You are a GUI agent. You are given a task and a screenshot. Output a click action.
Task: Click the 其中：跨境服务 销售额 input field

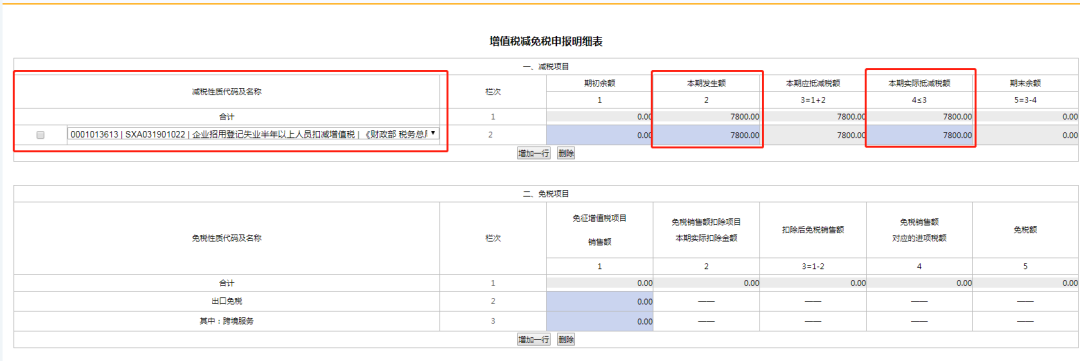(x=599, y=321)
